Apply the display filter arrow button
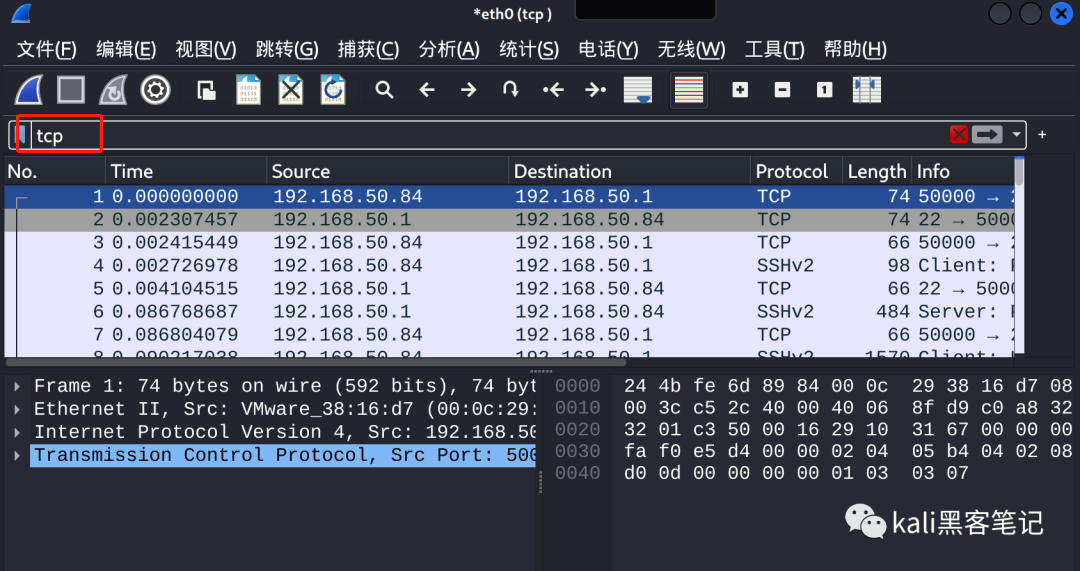This screenshot has height=571, width=1080. (x=987, y=135)
